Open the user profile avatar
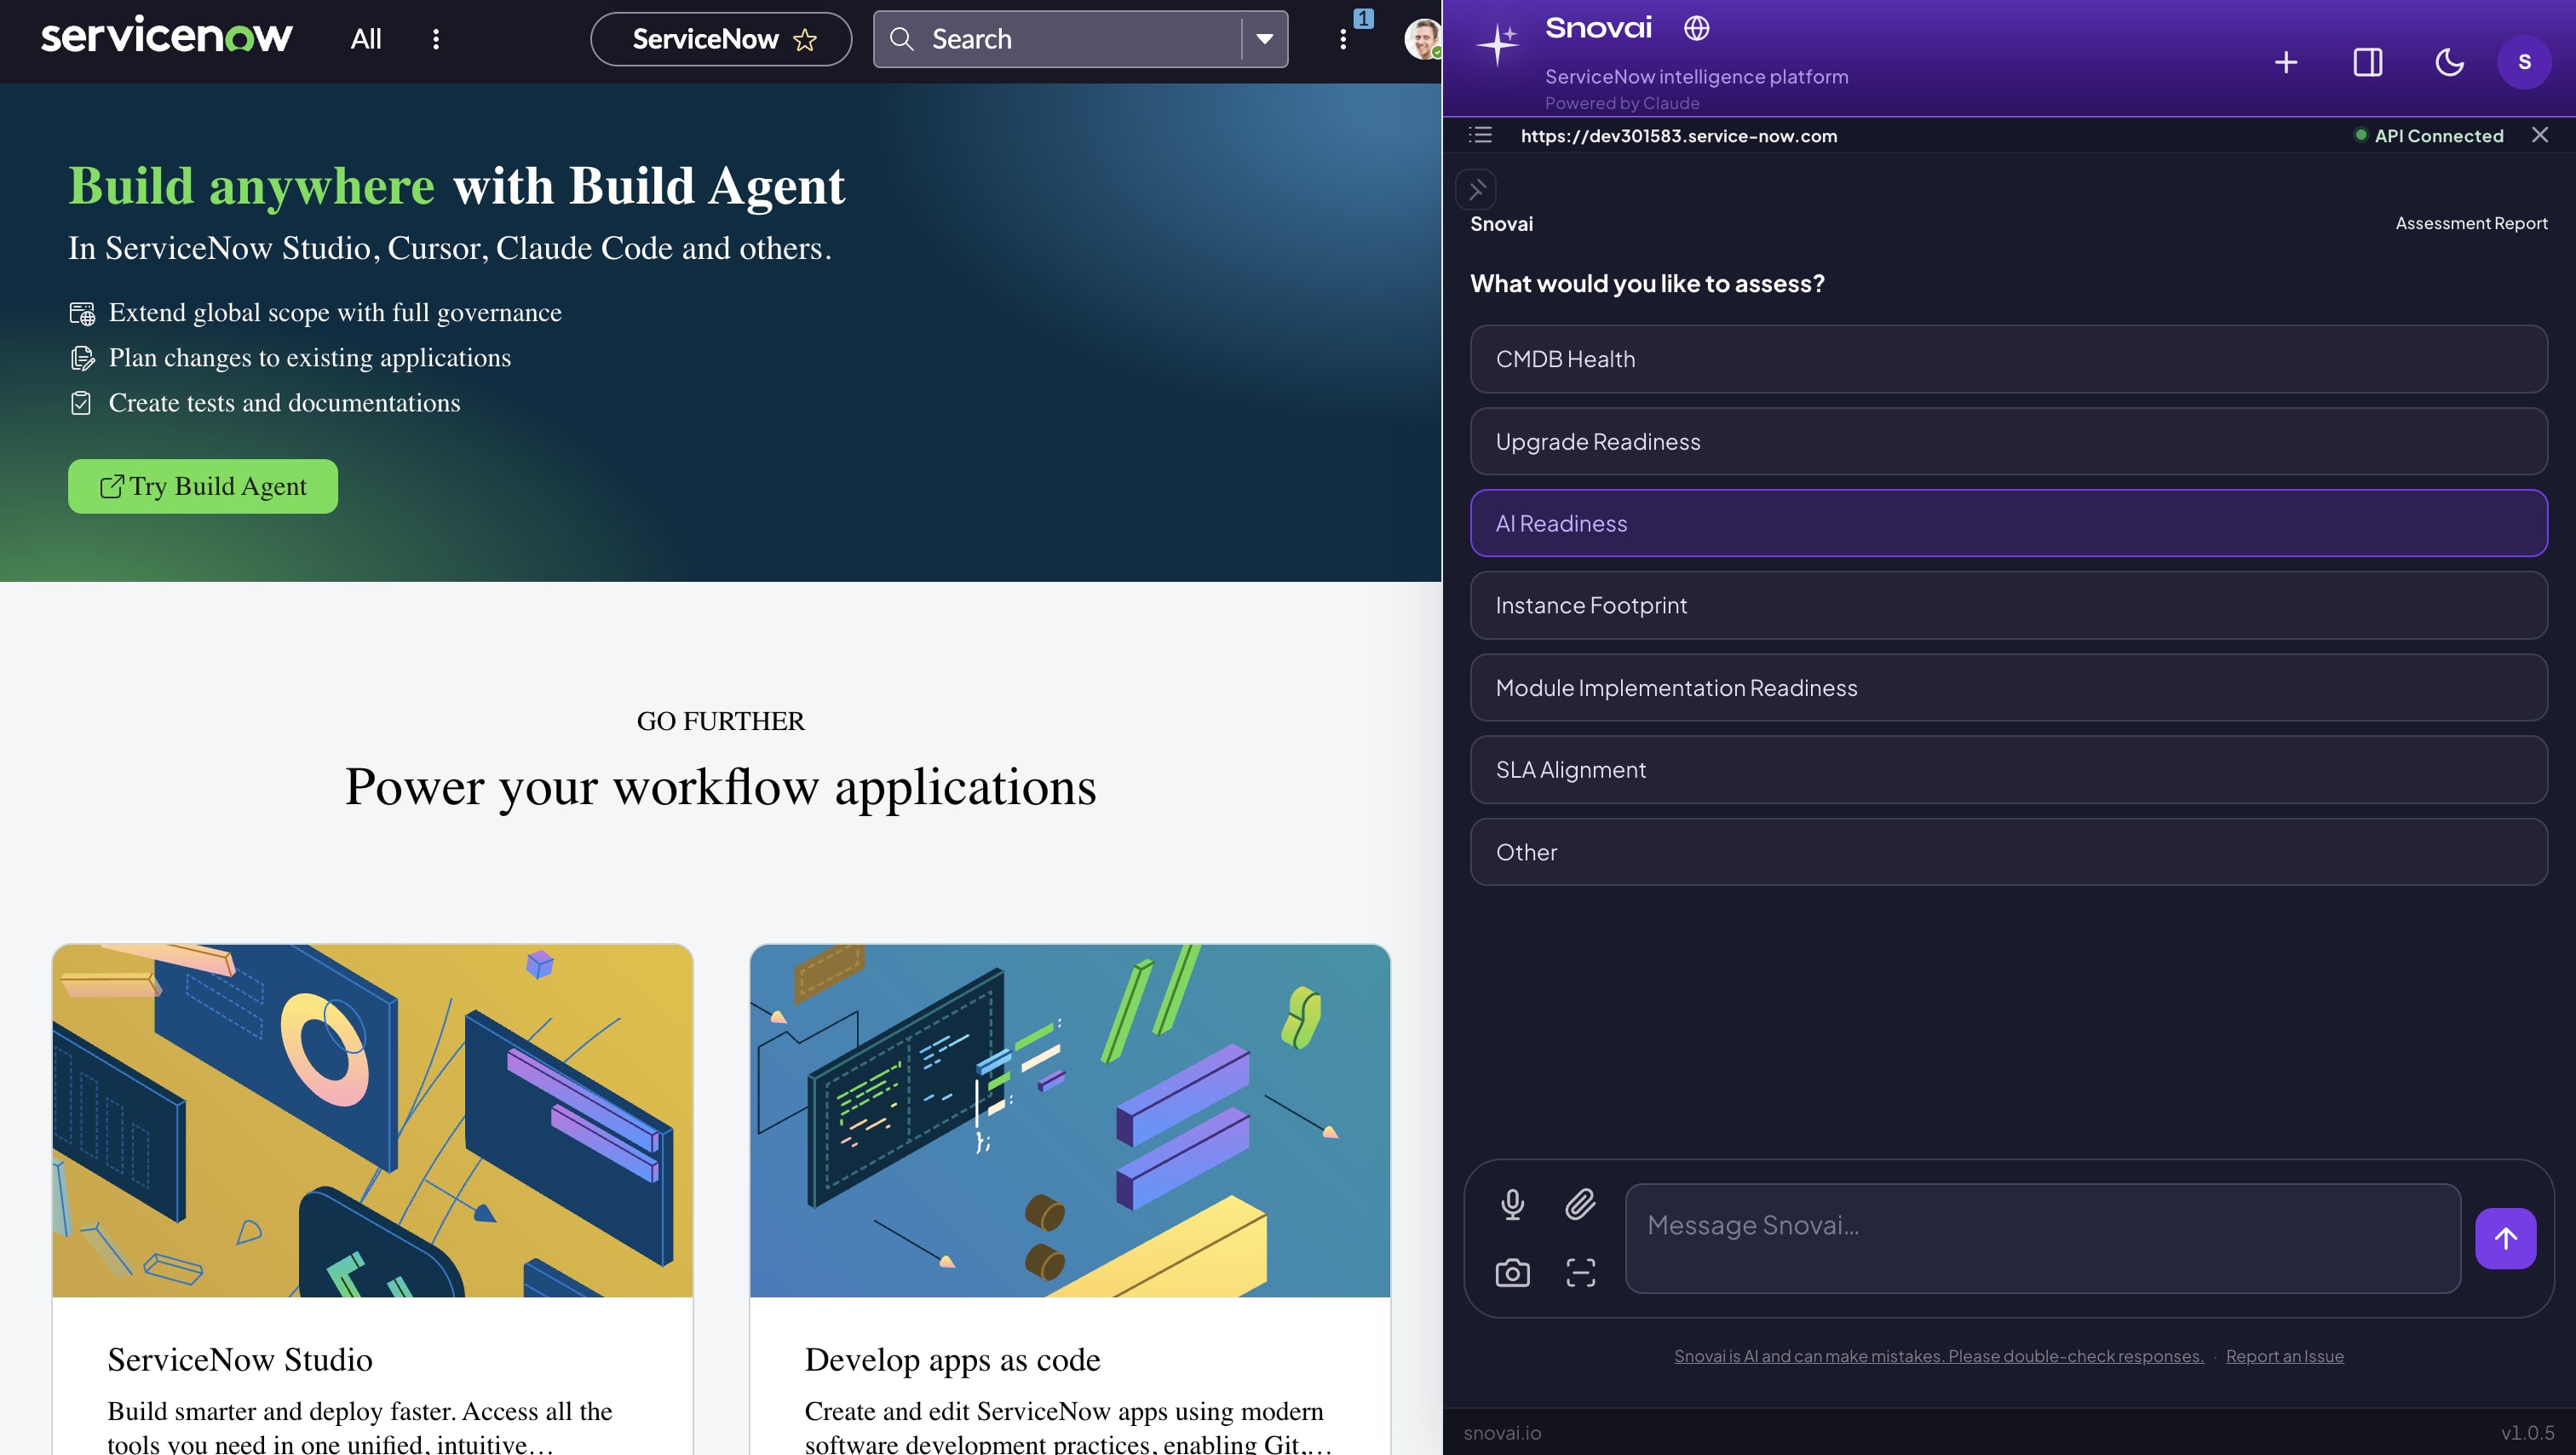2576x1455 pixels. point(1422,39)
